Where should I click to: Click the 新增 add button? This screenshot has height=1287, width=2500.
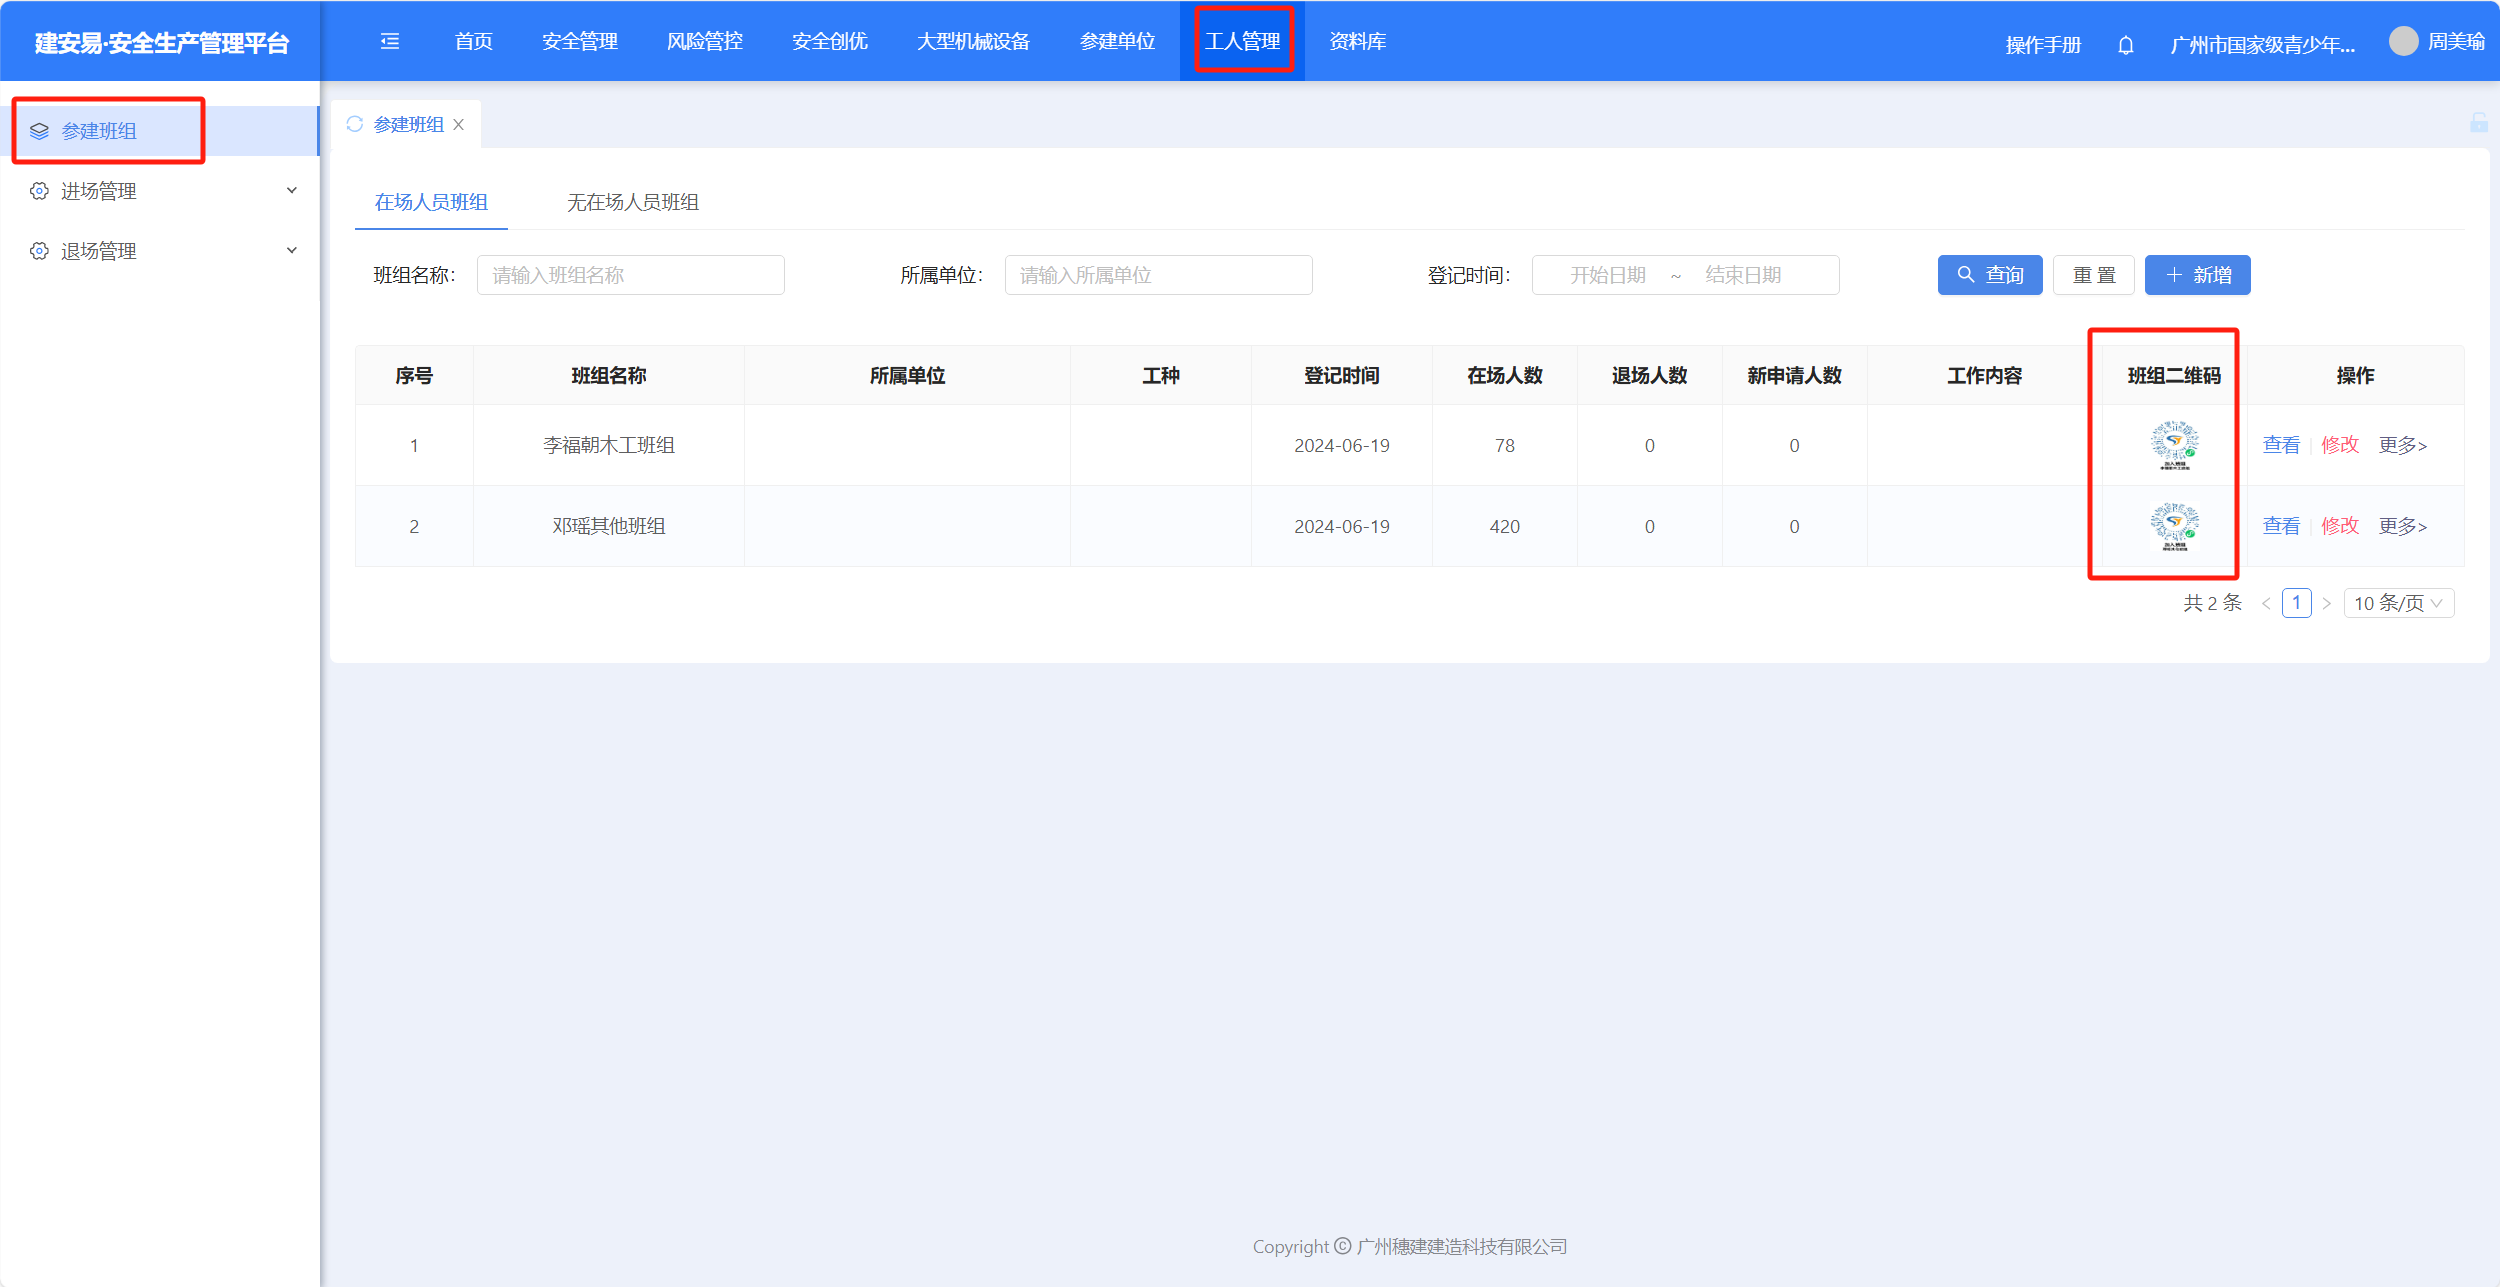point(2197,275)
